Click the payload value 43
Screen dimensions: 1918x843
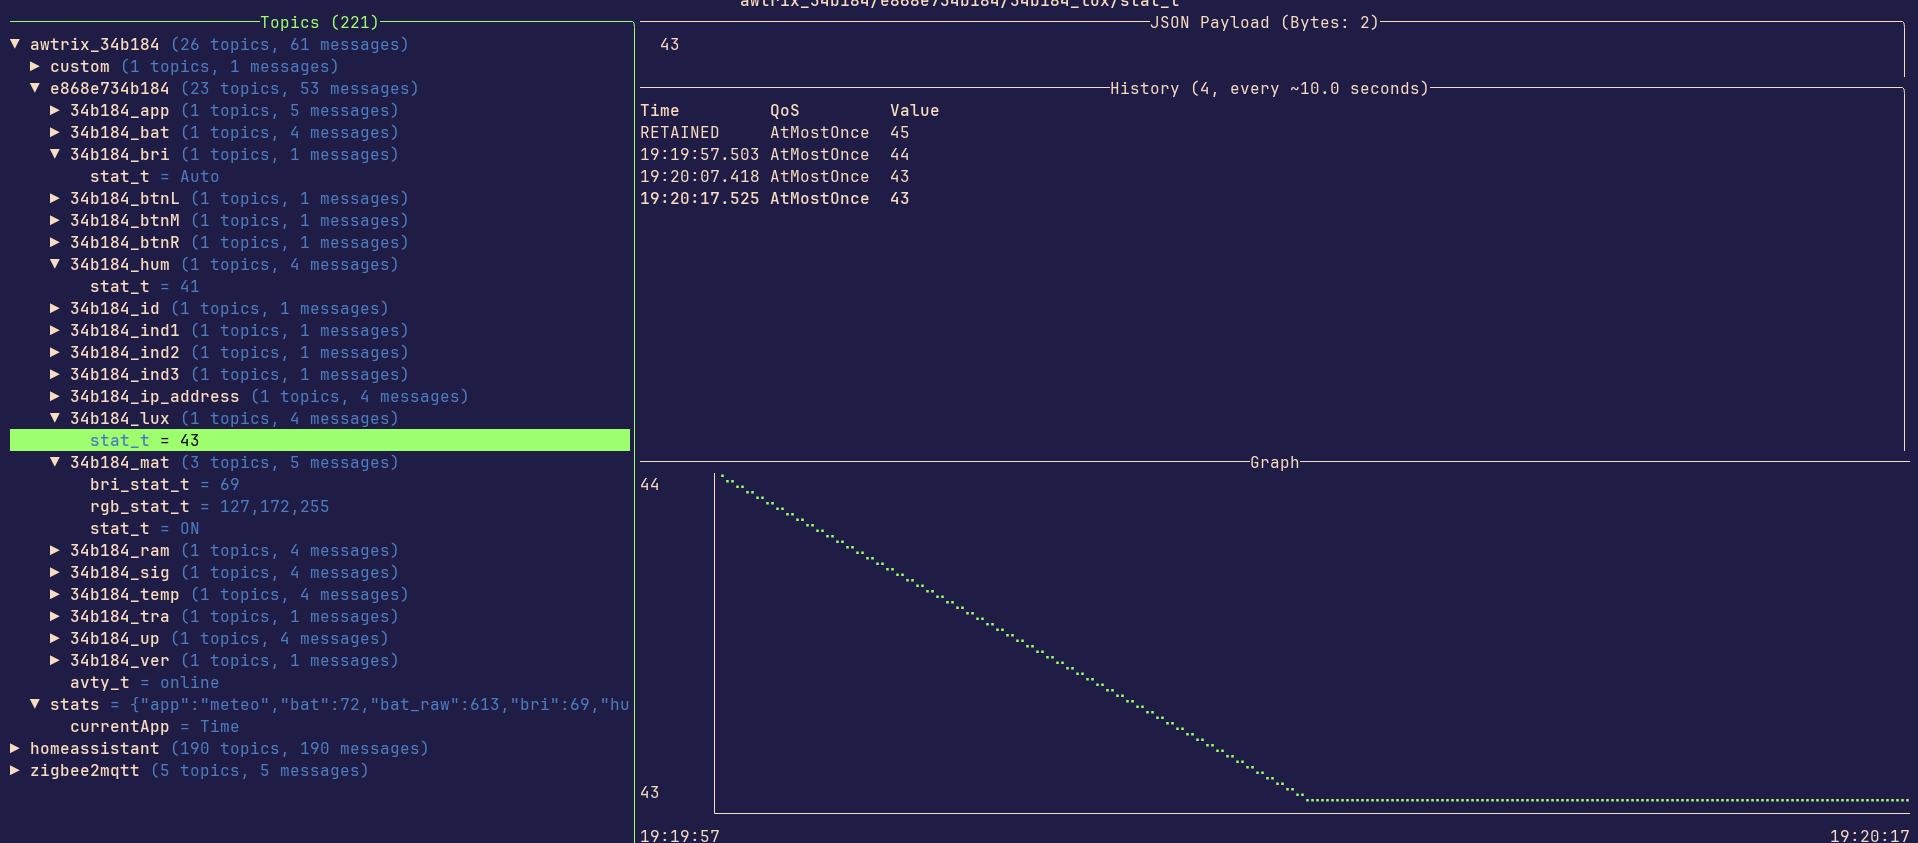tap(670, 44)
